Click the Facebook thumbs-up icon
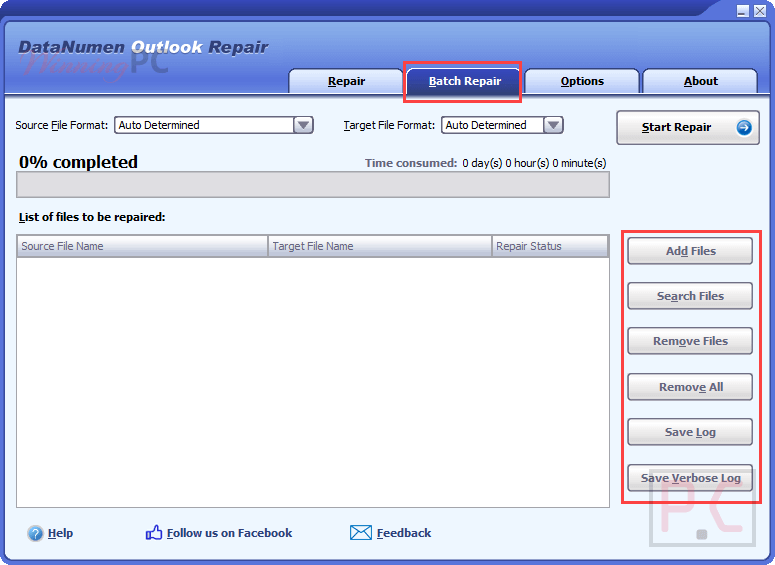 (154, 532)
